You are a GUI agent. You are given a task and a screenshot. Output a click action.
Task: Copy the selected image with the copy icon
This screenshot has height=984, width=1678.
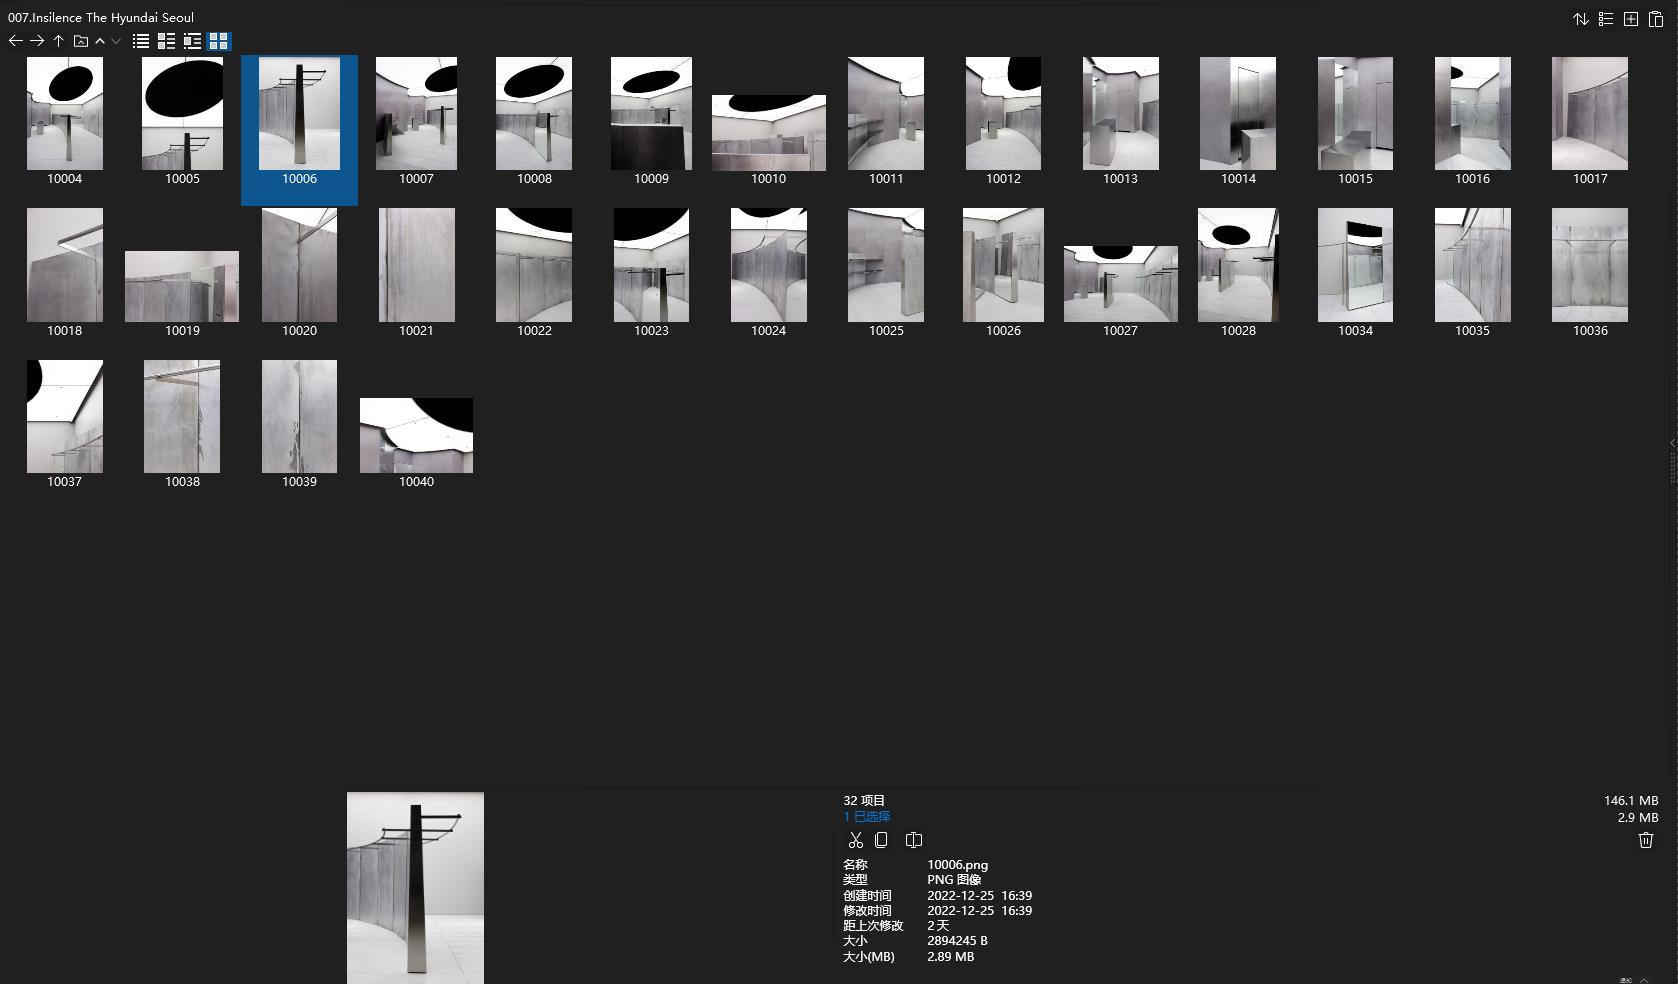point(881,840)
